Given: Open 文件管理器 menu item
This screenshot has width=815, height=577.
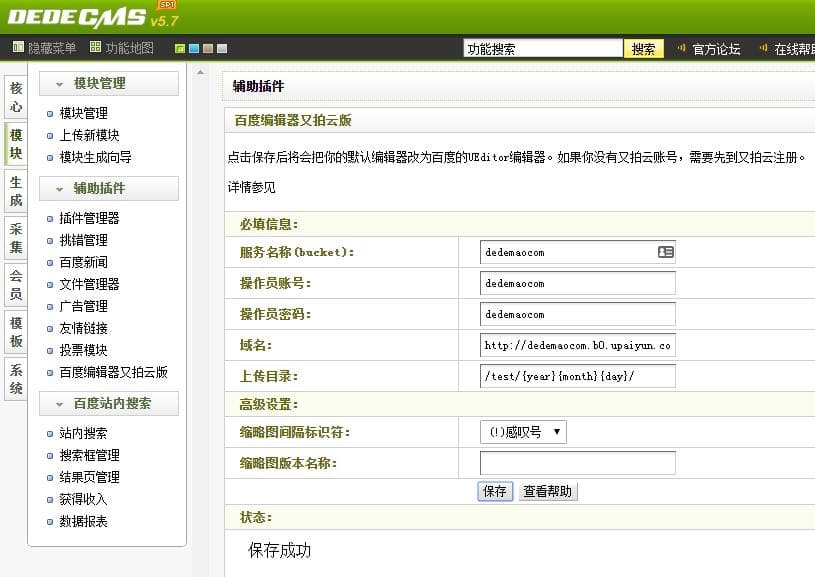Looking at the screenshot, I should pos(89,284).
